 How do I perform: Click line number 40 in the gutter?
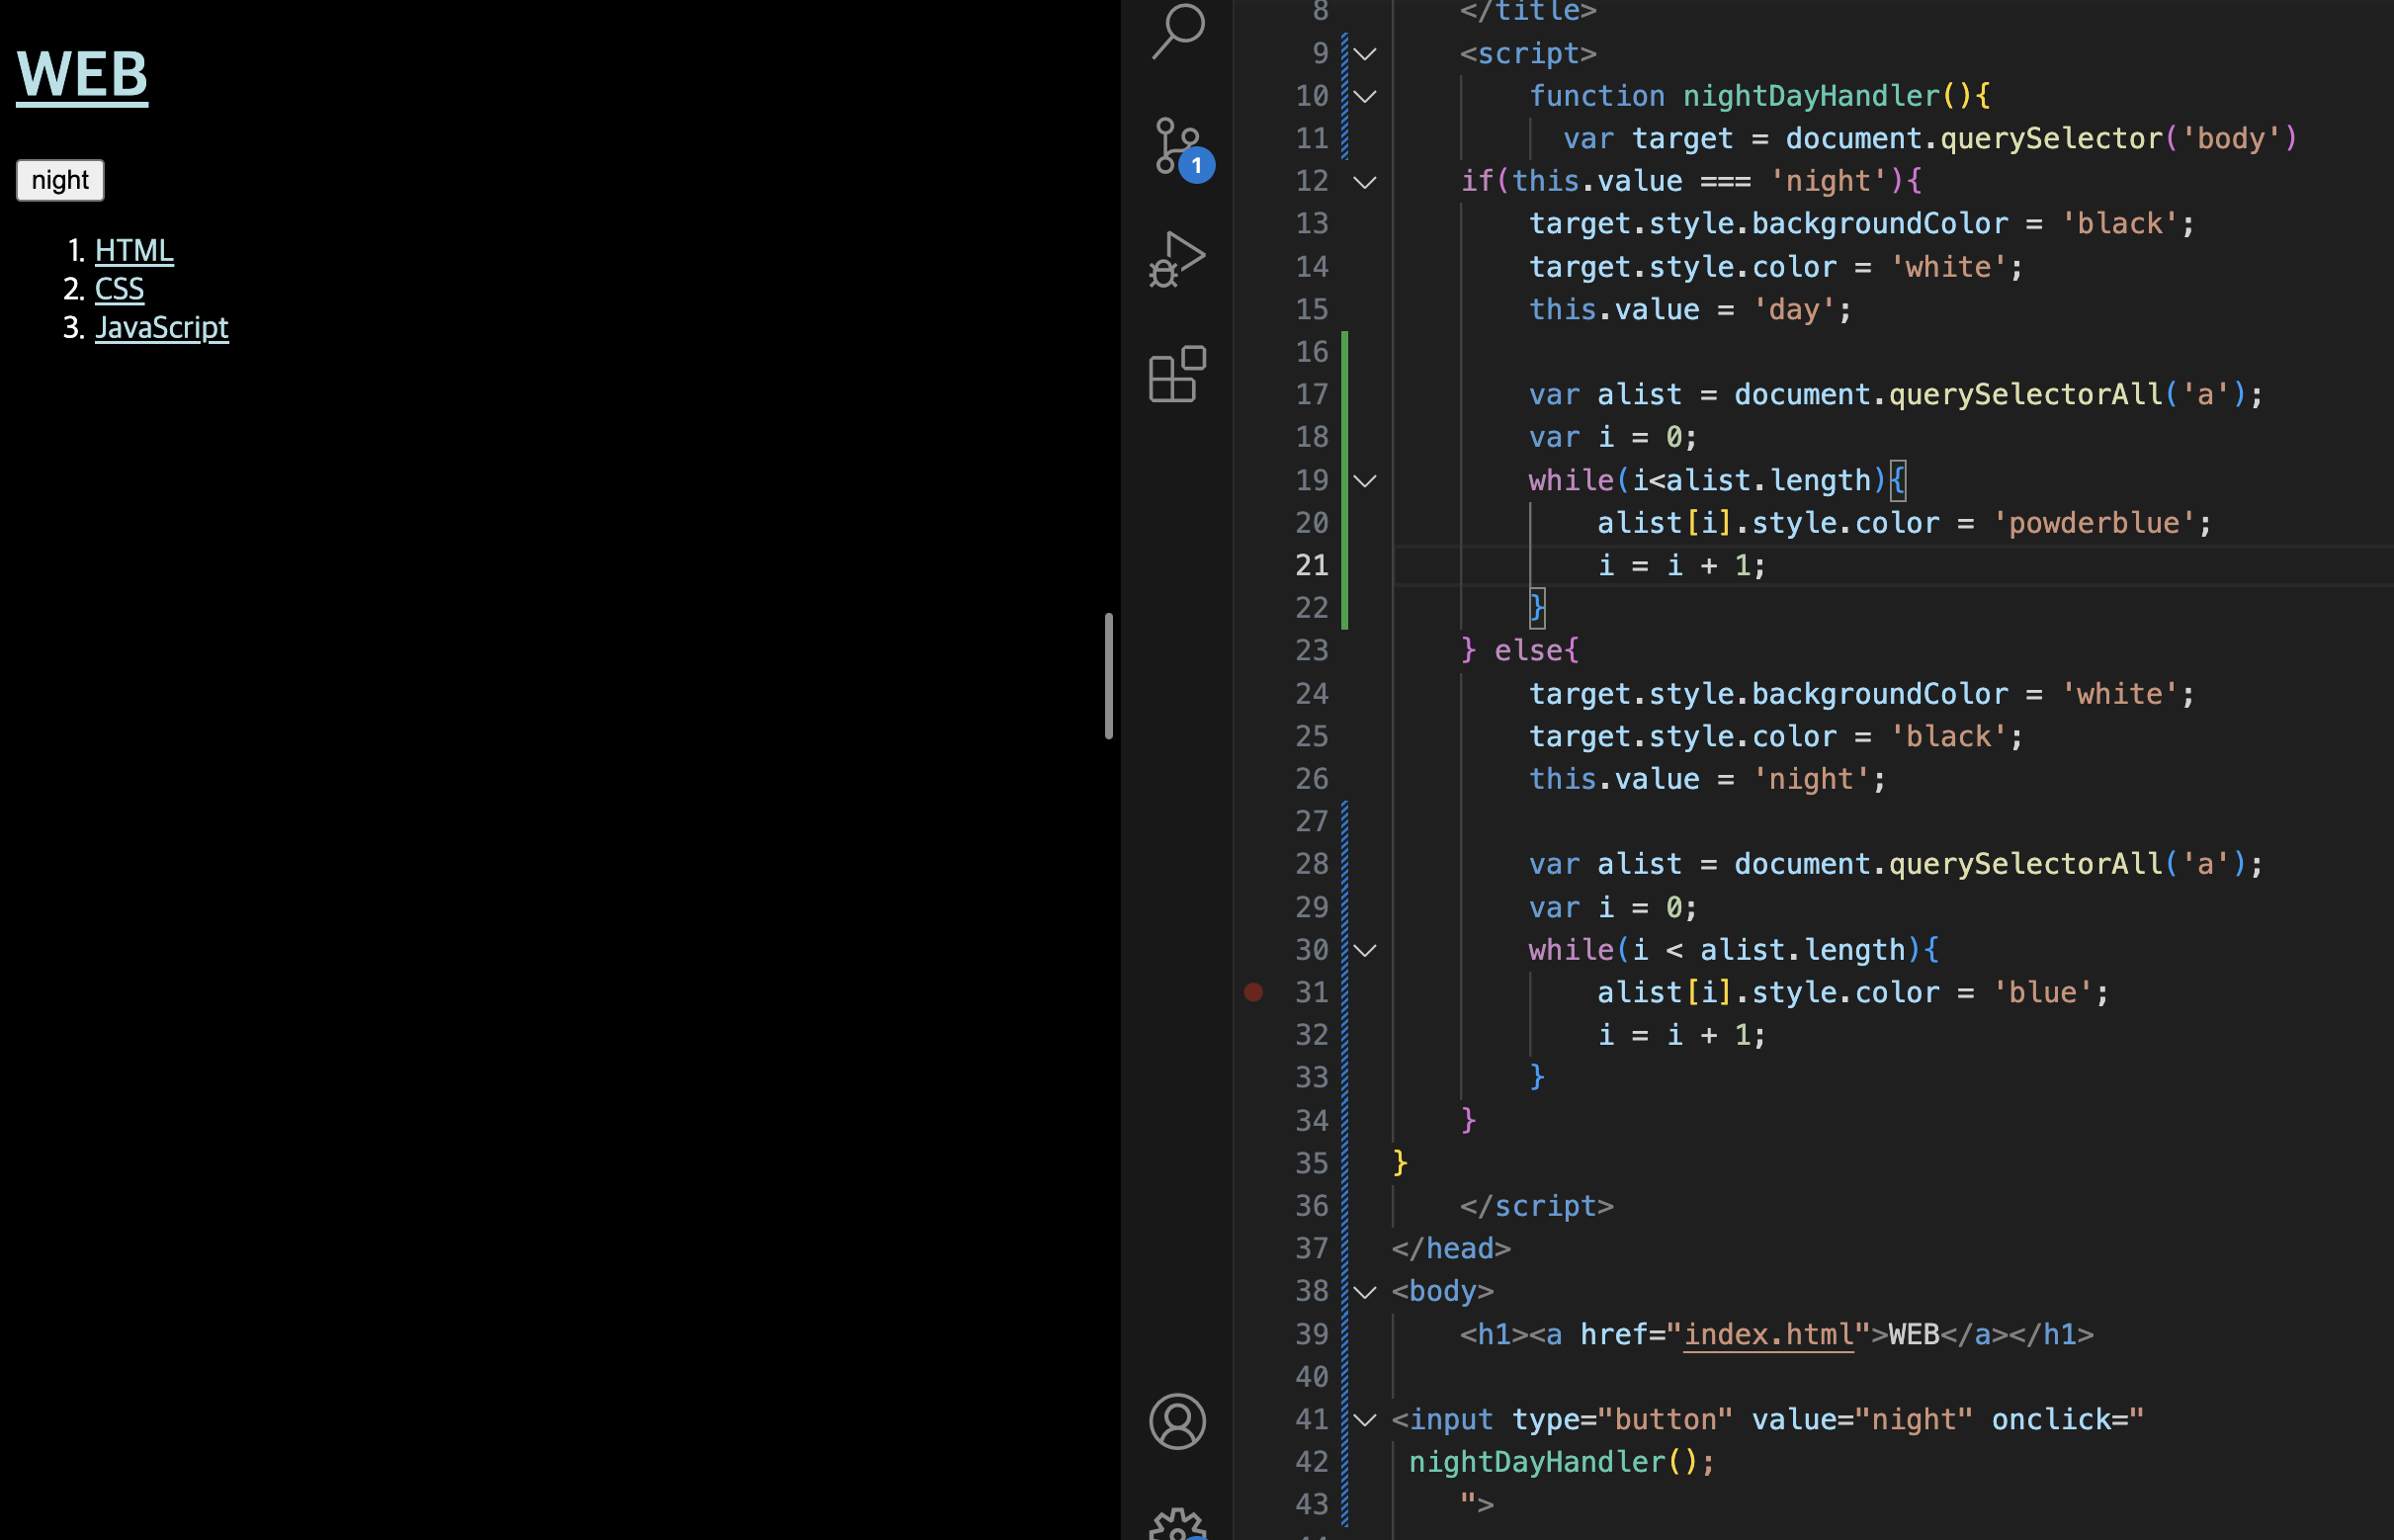coord(1312,1377)
